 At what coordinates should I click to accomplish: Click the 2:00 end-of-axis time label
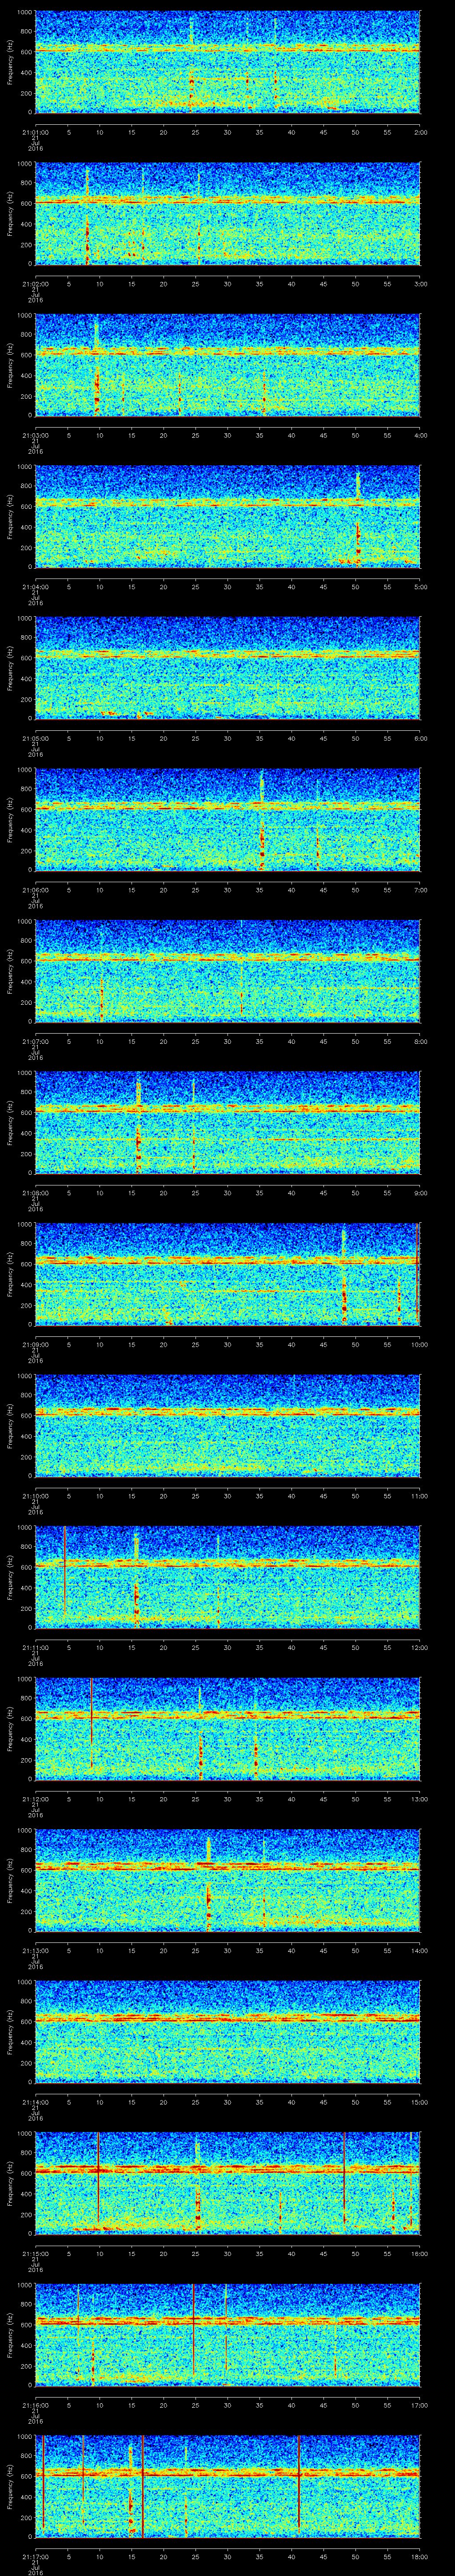pyautogui.click(x=420, y=131)
